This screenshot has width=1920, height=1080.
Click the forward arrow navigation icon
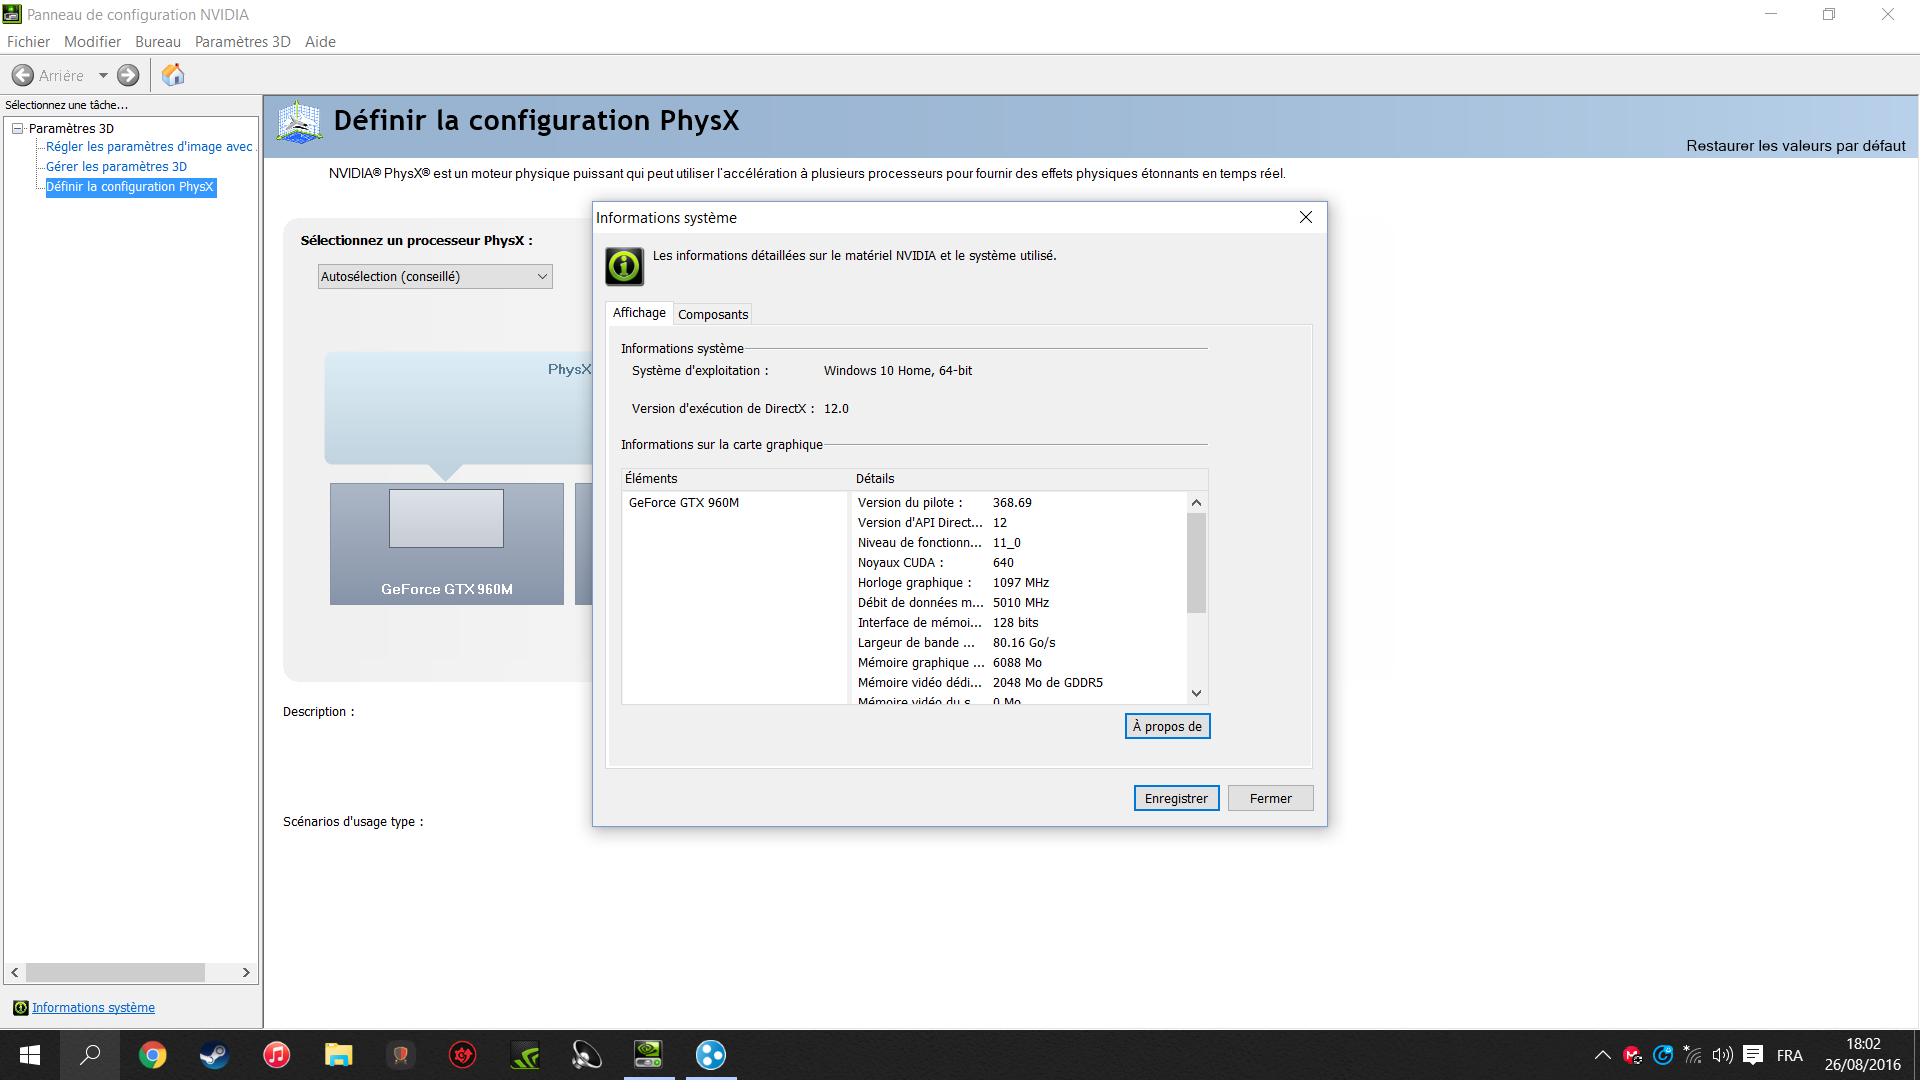[x=128, y=75]
